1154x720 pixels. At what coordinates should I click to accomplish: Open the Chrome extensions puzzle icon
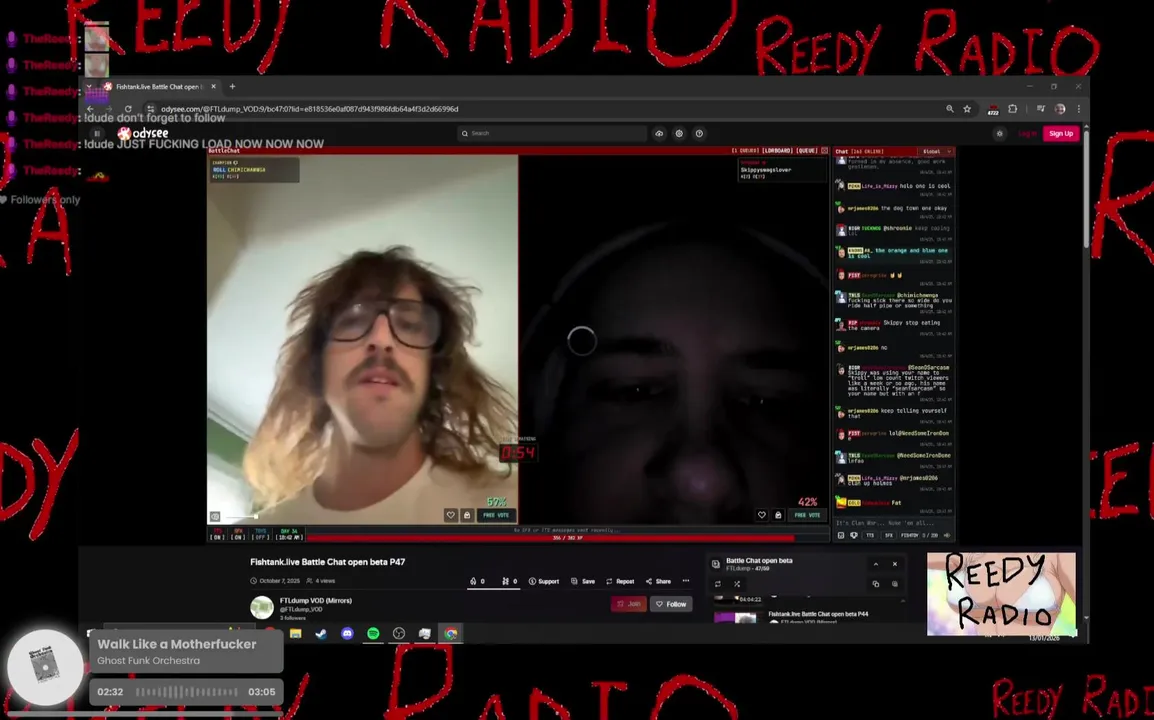(1013, 109)
